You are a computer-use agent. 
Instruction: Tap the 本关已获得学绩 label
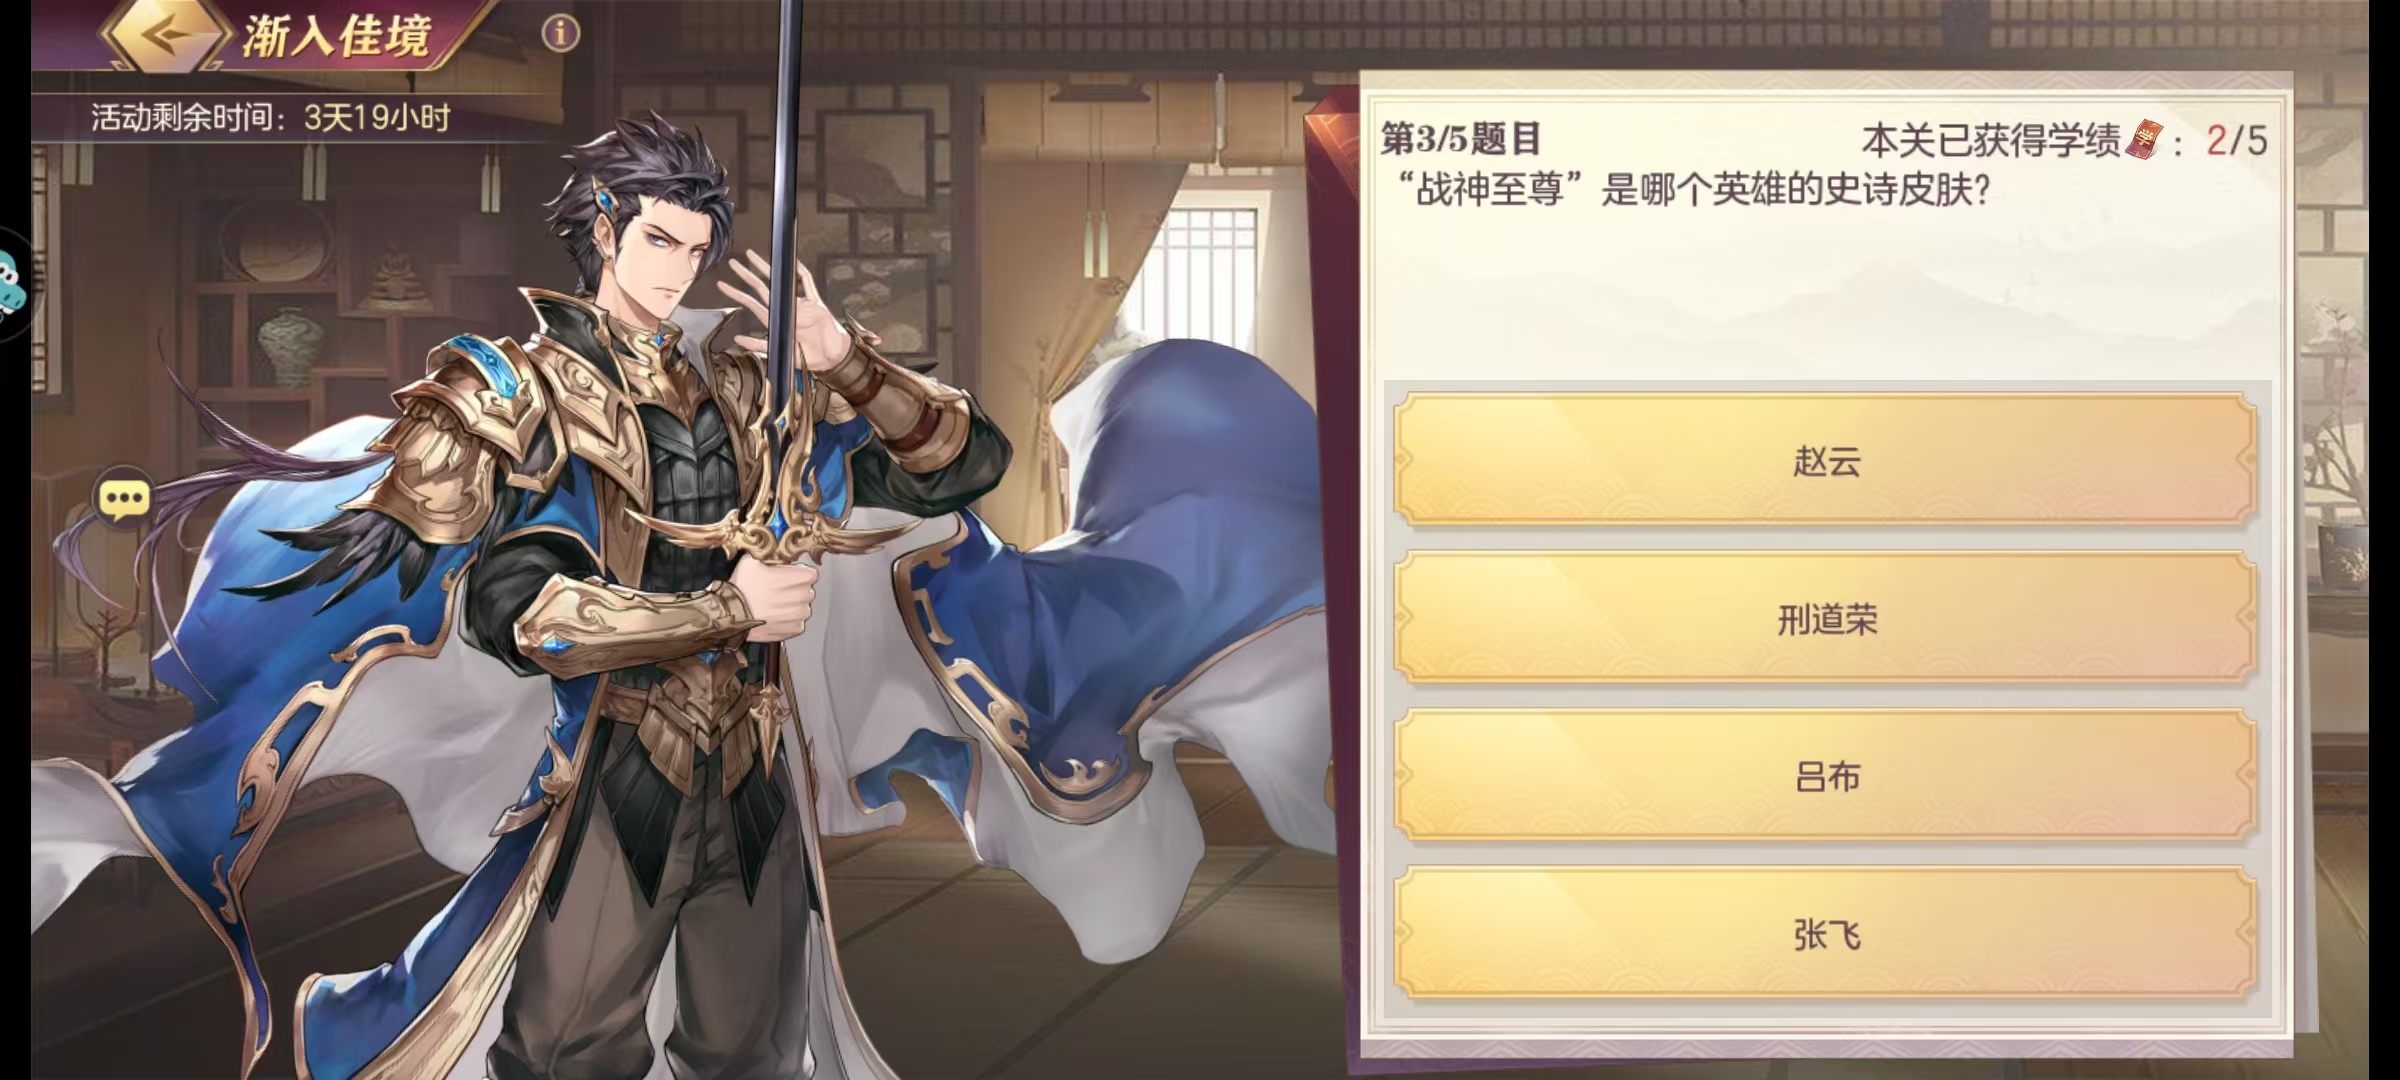(x=1990, y=141)
